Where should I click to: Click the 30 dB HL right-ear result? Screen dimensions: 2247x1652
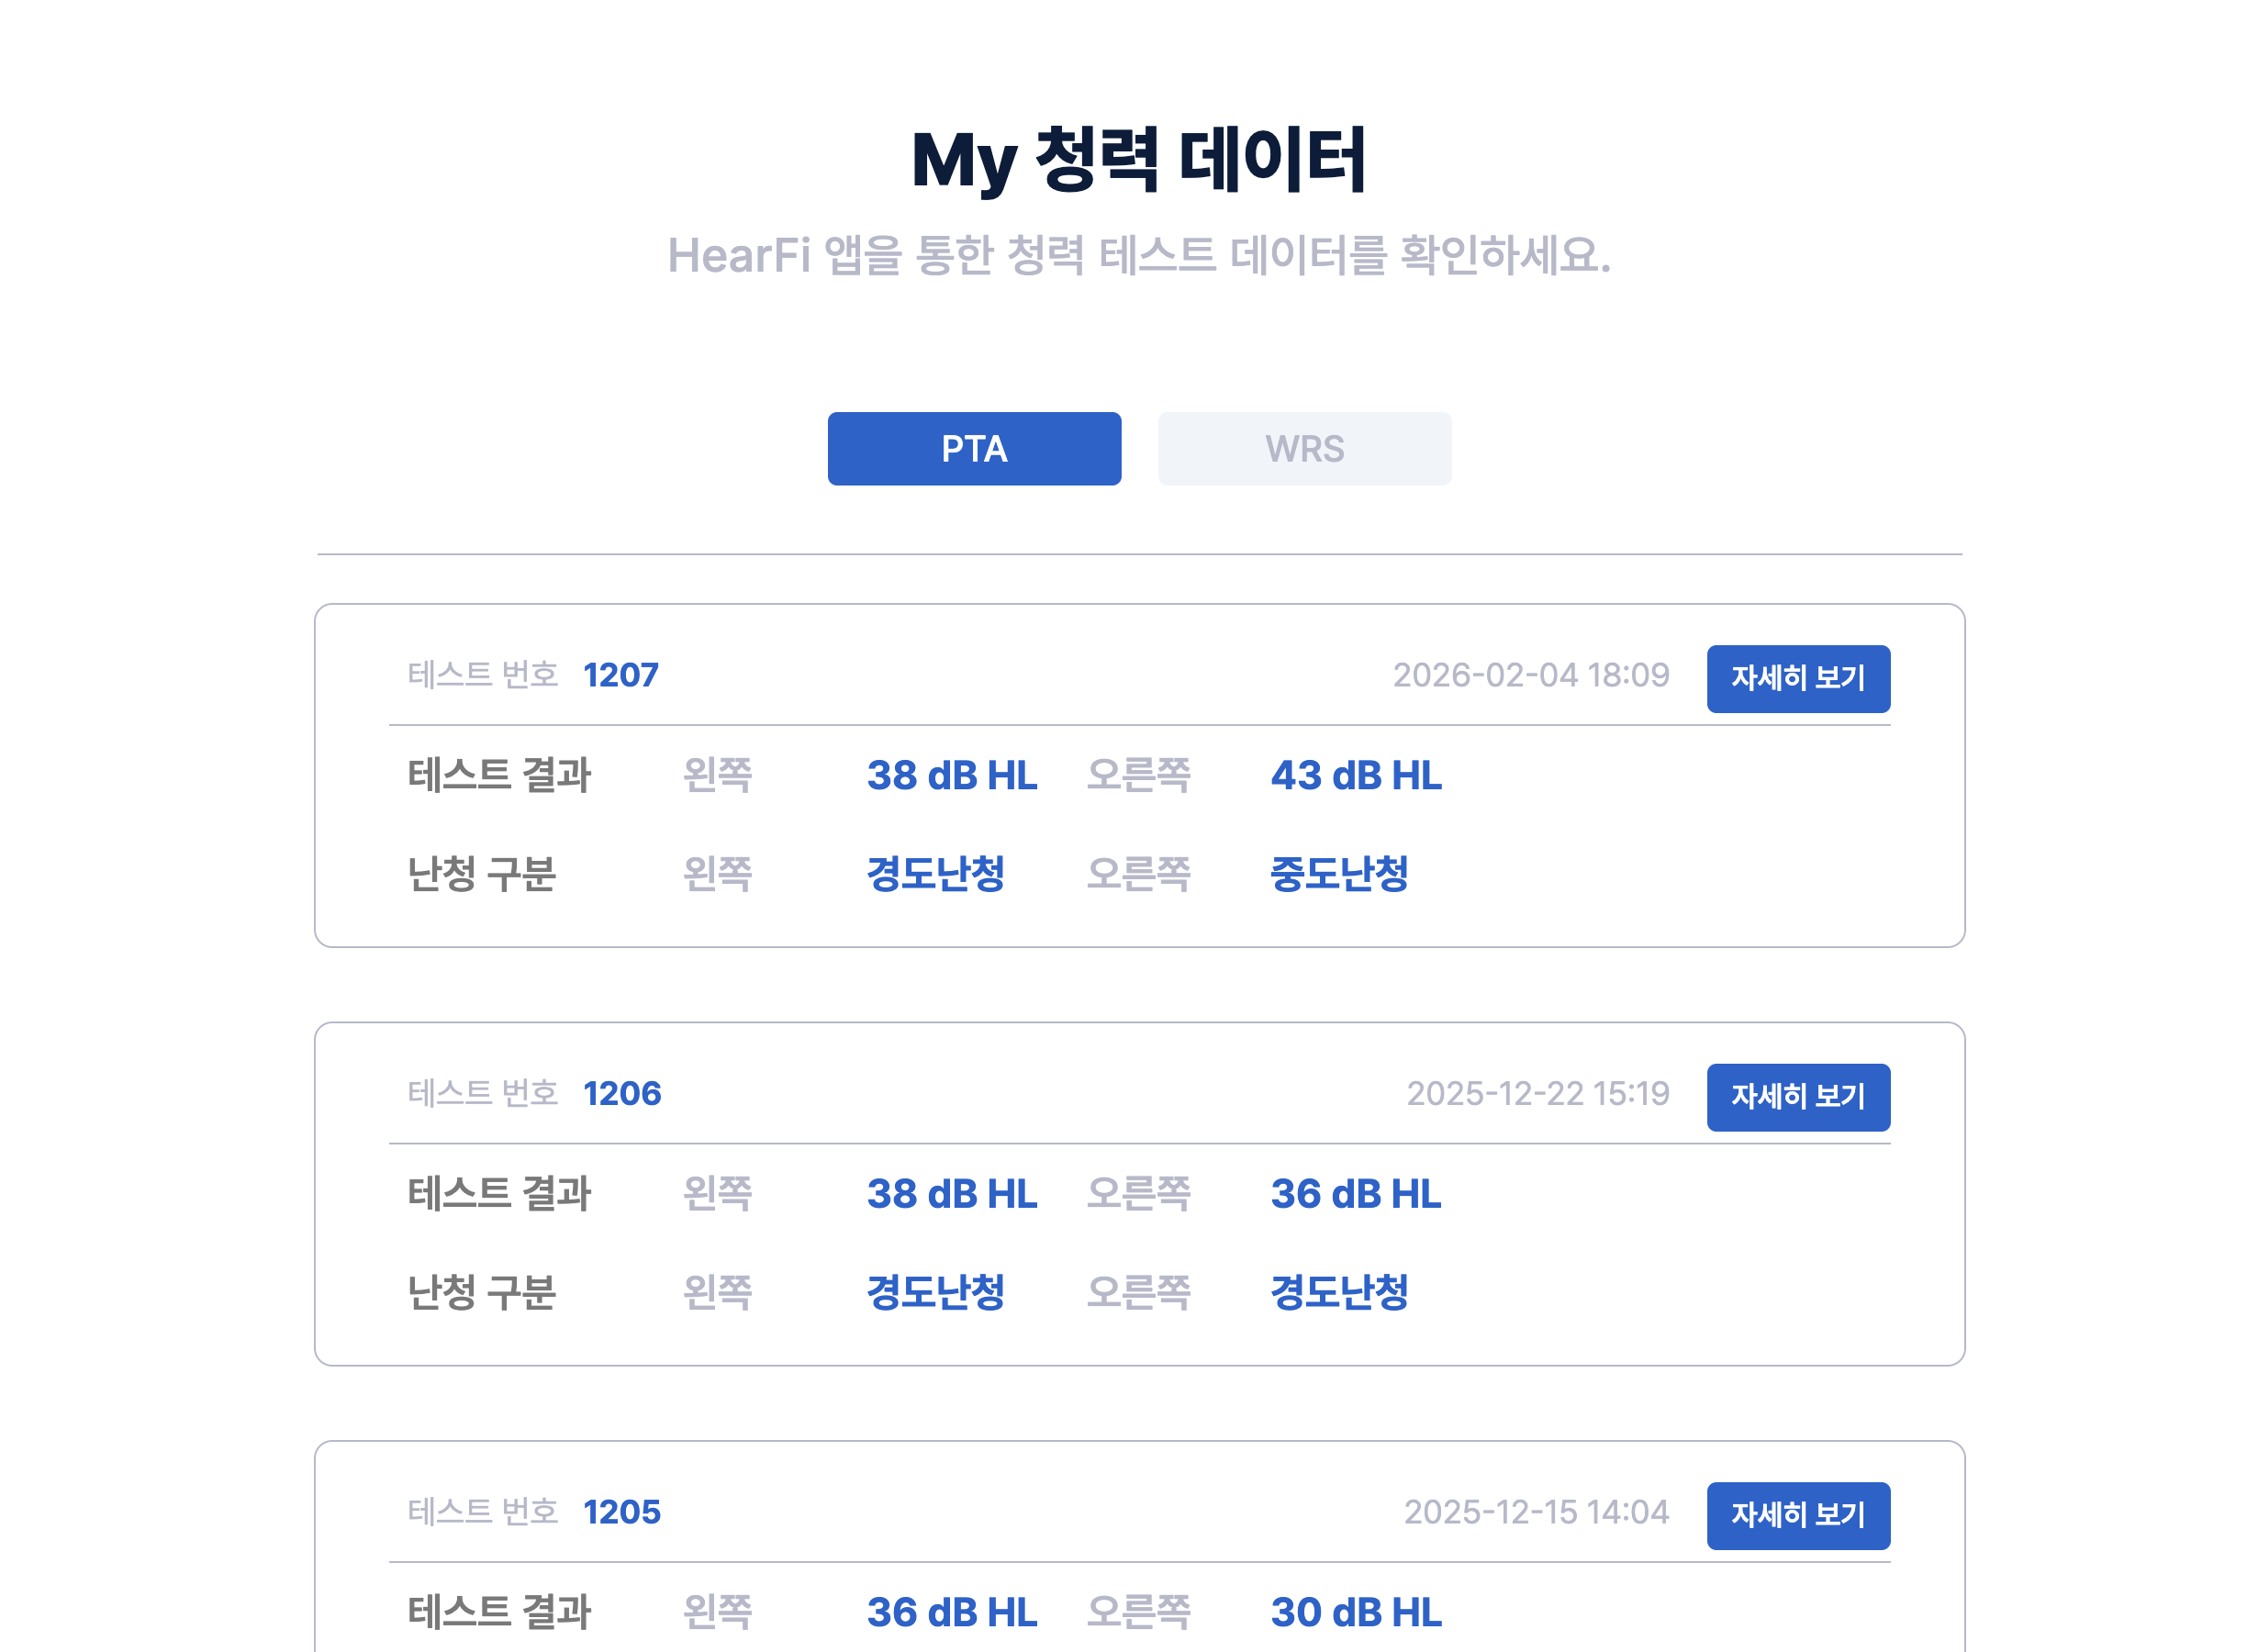click(x=1355, y=1612)
